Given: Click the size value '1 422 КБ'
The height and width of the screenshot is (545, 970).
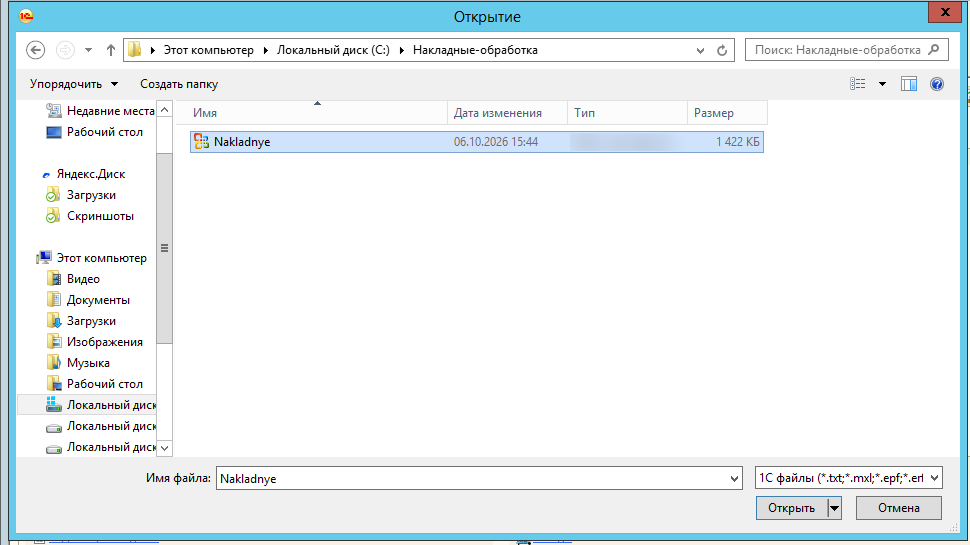Looking at the screenshot, I should (x=737, y=142).
